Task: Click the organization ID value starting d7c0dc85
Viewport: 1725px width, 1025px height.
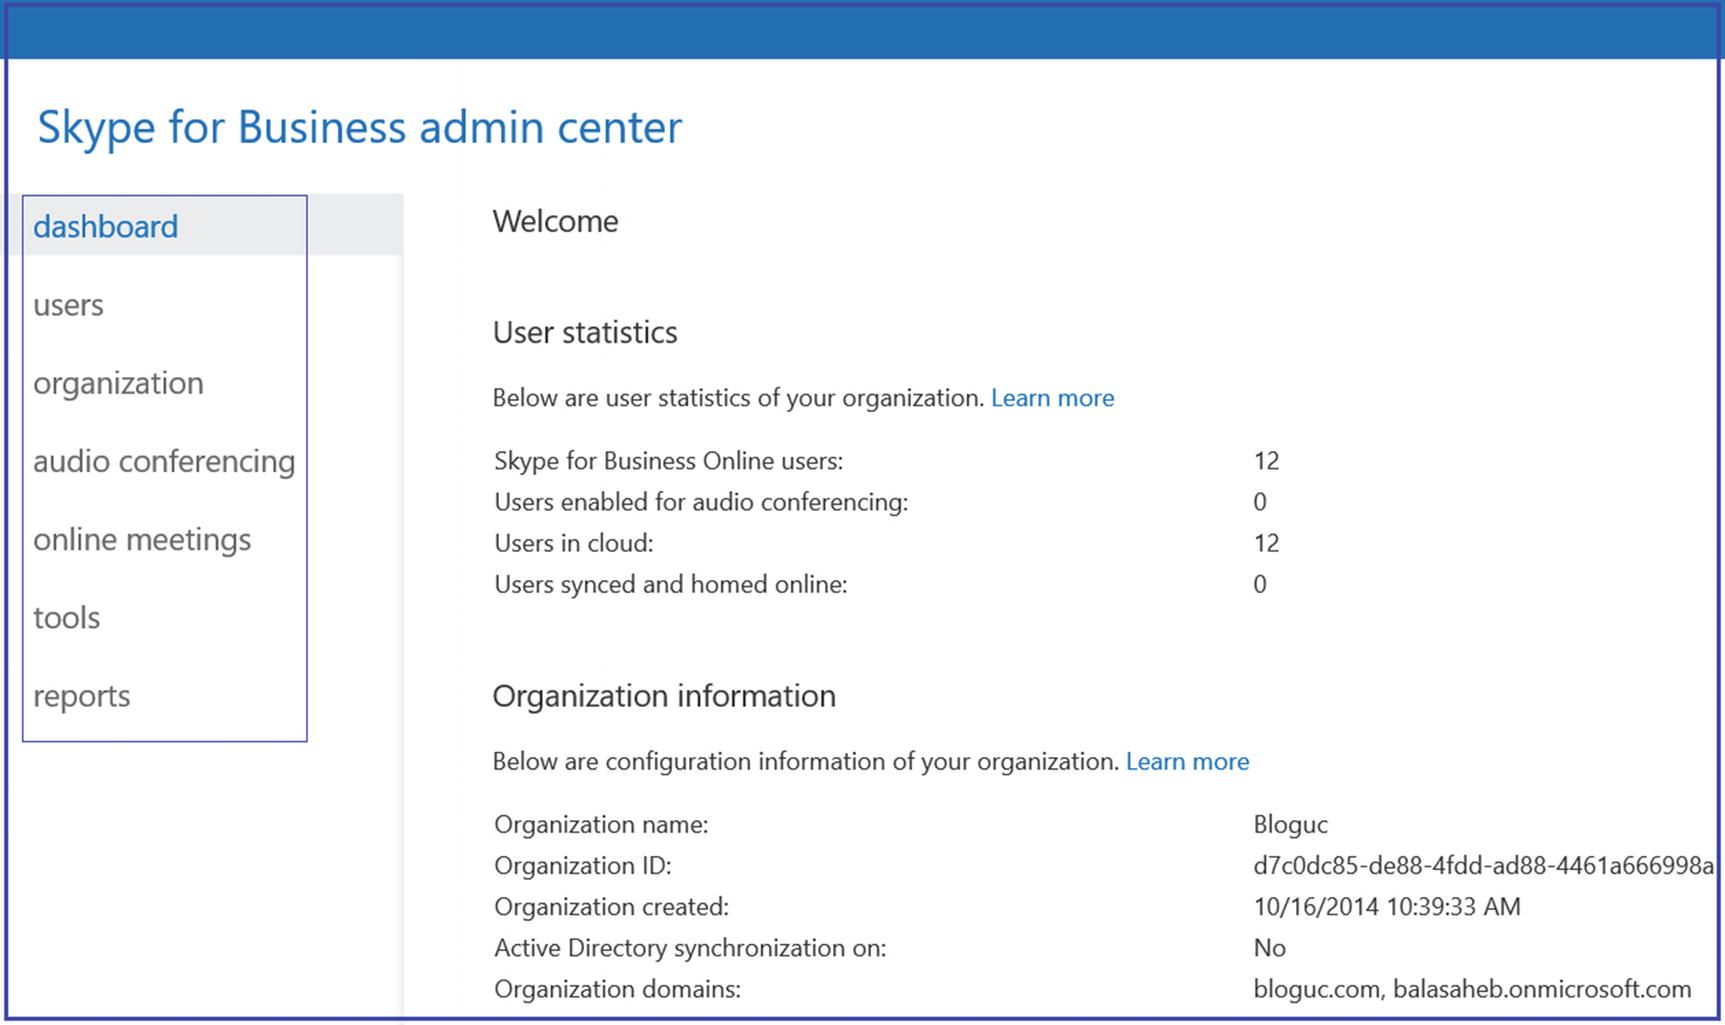Action: click(1483, 866)
